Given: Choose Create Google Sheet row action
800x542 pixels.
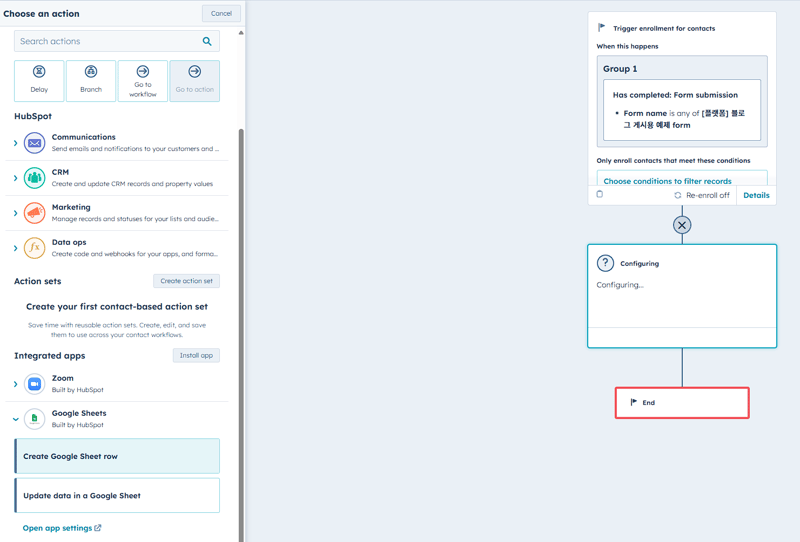Looking at the screenshot, I should coord(117,456).
